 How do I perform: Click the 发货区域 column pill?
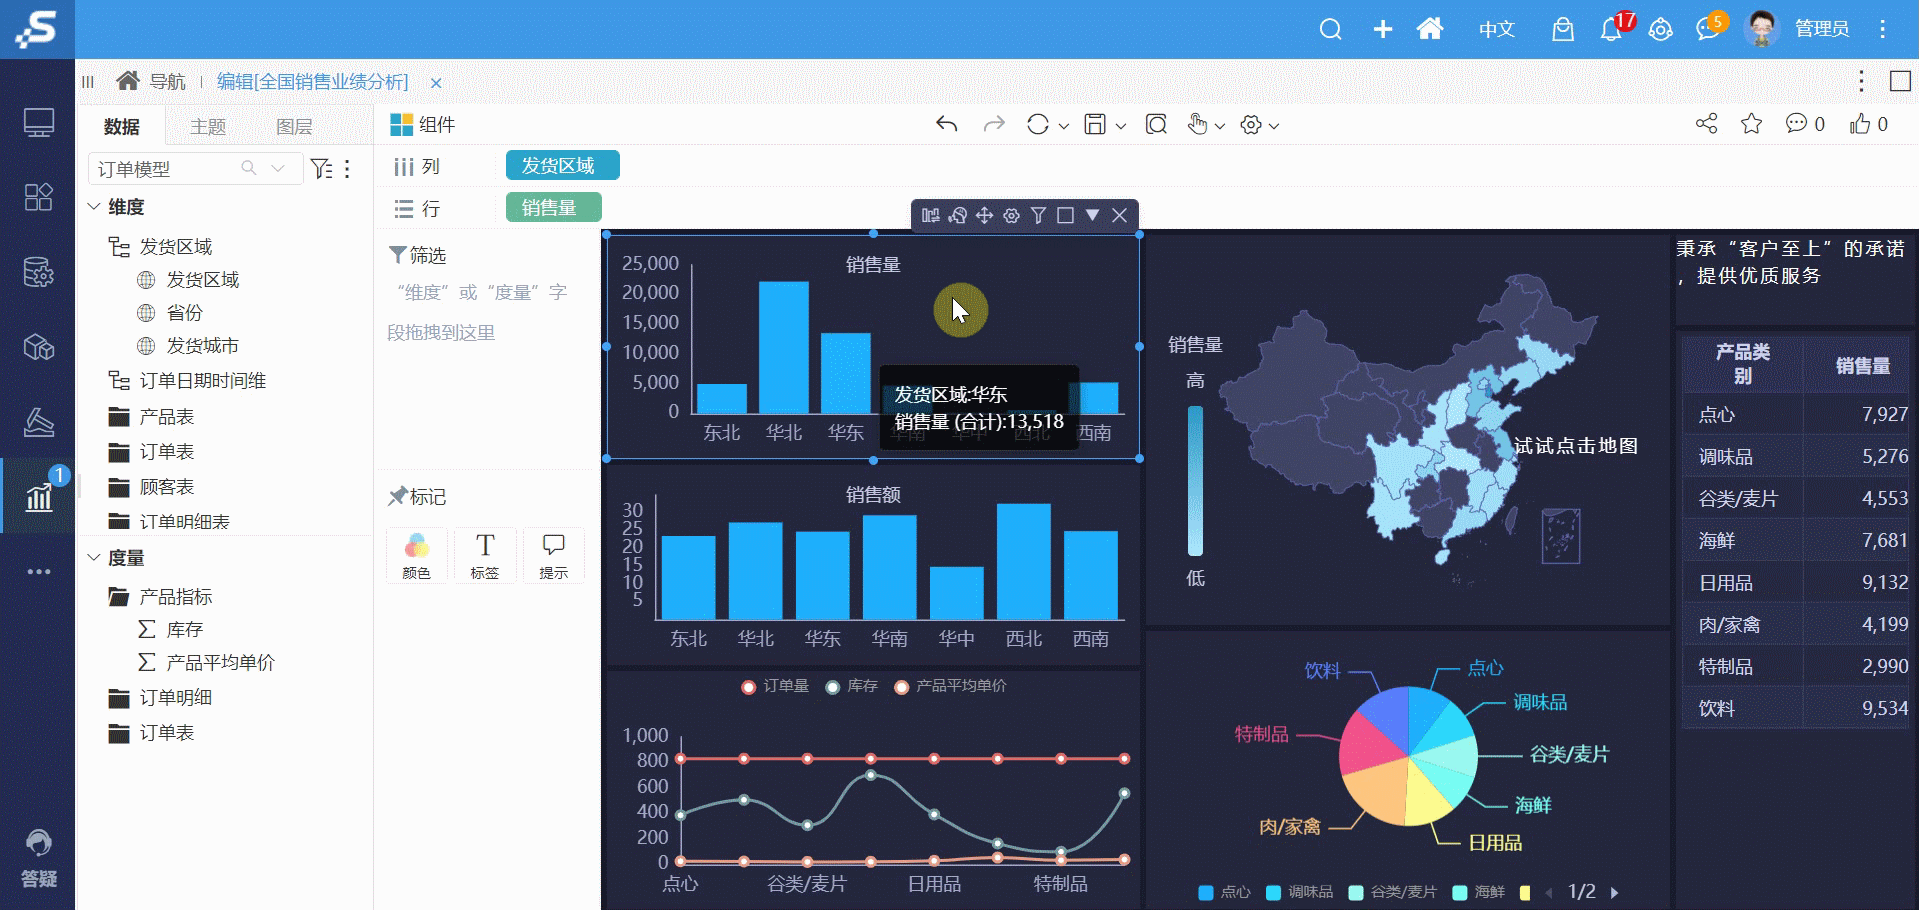(562, 166)
